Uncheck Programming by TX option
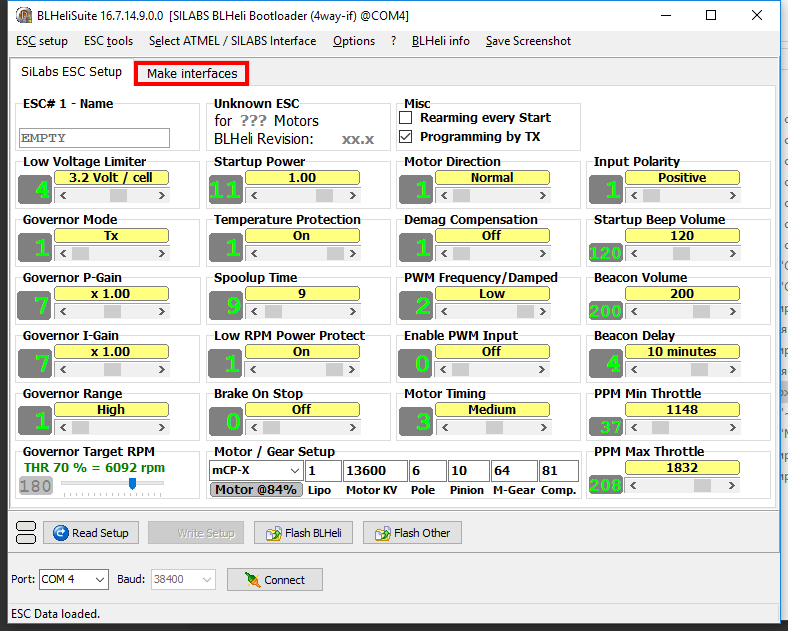788x631 pixels. [406, 137]
